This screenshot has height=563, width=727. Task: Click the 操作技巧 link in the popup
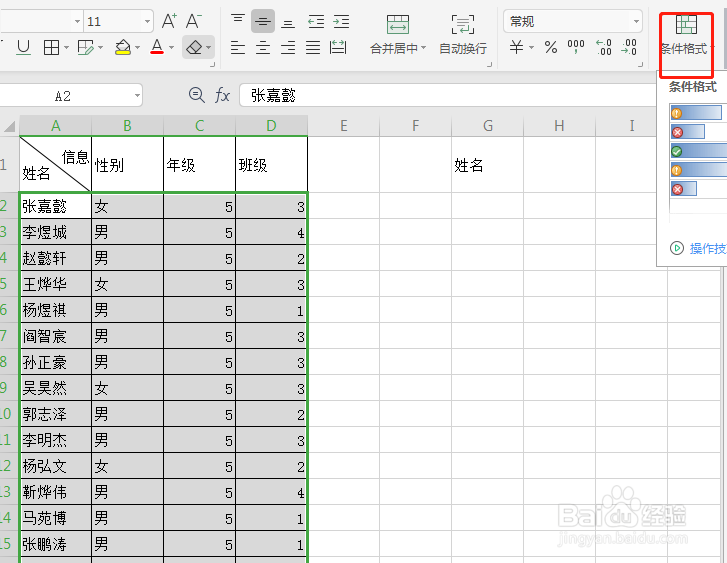pos(708,249)
